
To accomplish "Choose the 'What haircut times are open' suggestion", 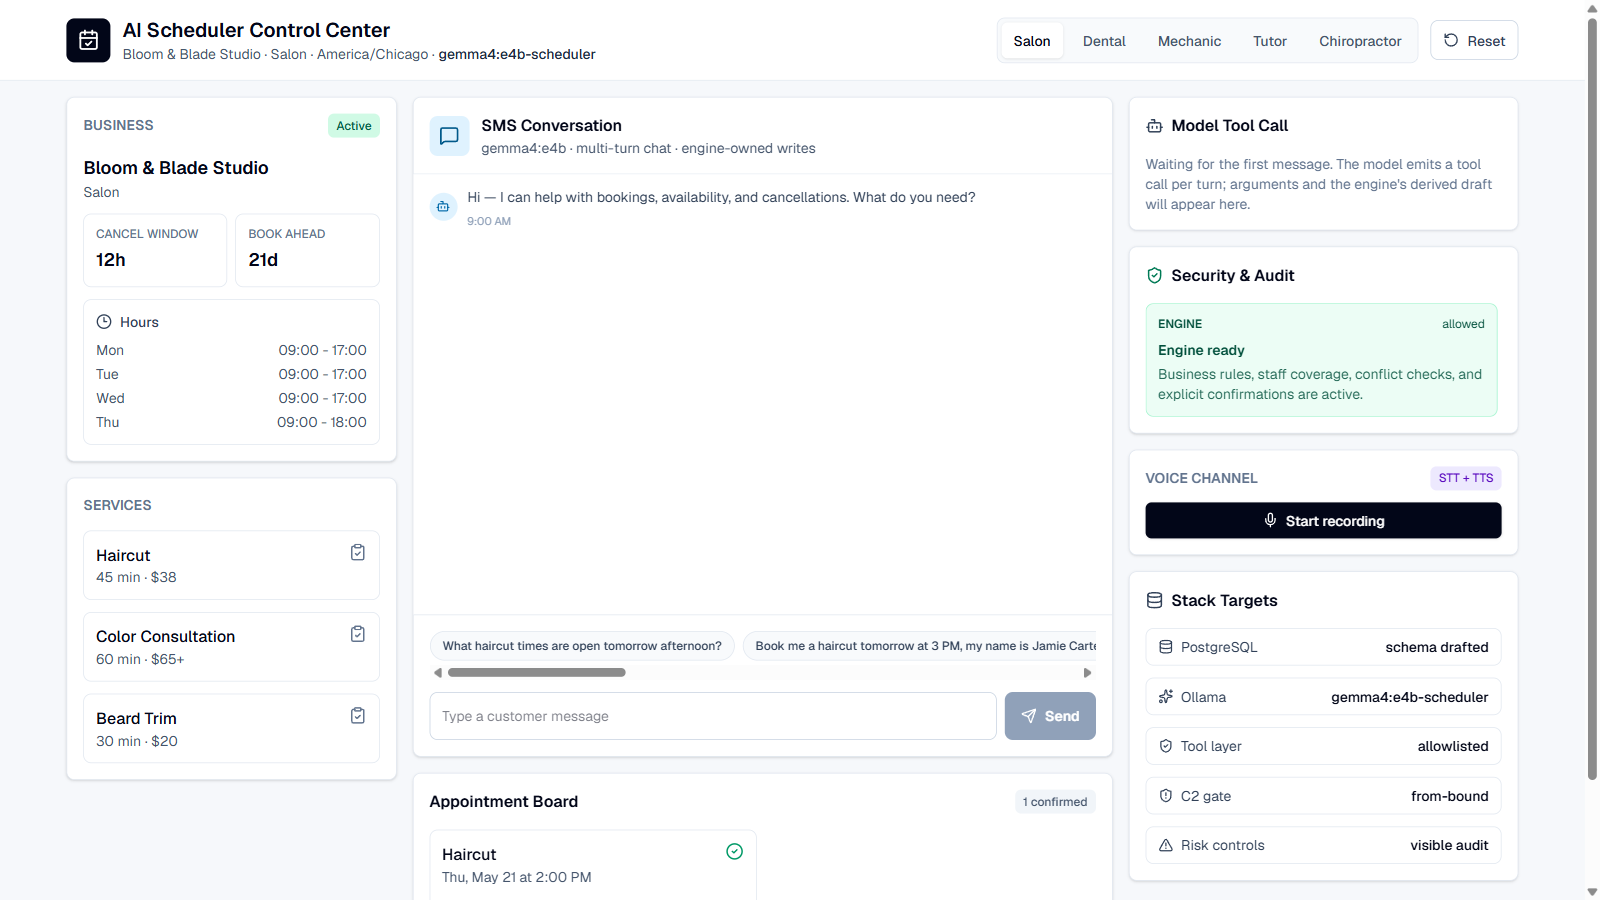I will coord(582,646).
